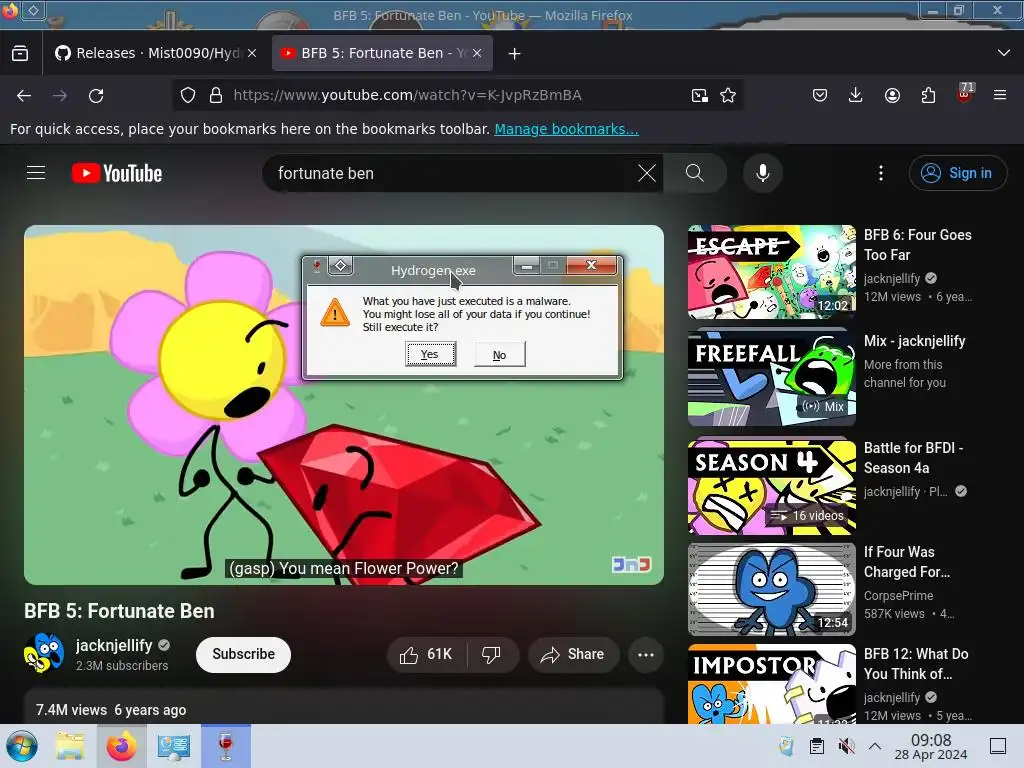Click the CorpsePrime channel name
Image resolution: width=1024 pixels, height=768 pixels.
pyautogui.click(x=898, y=596)
